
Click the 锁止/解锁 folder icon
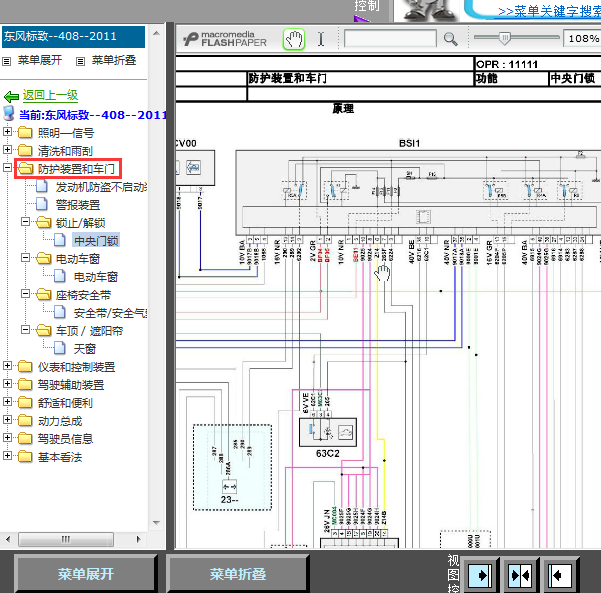click(x=43, y=222)
